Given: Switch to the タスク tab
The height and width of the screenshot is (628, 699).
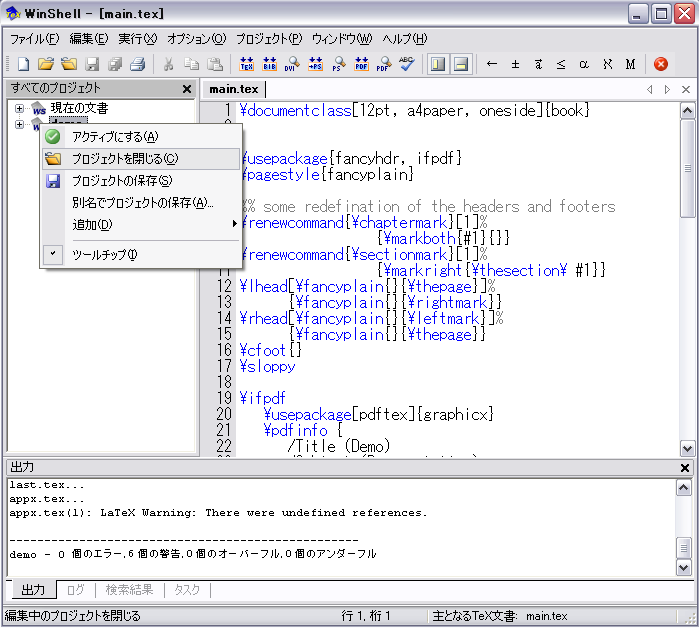Looking at the screenshot, I should click(187, 590).
